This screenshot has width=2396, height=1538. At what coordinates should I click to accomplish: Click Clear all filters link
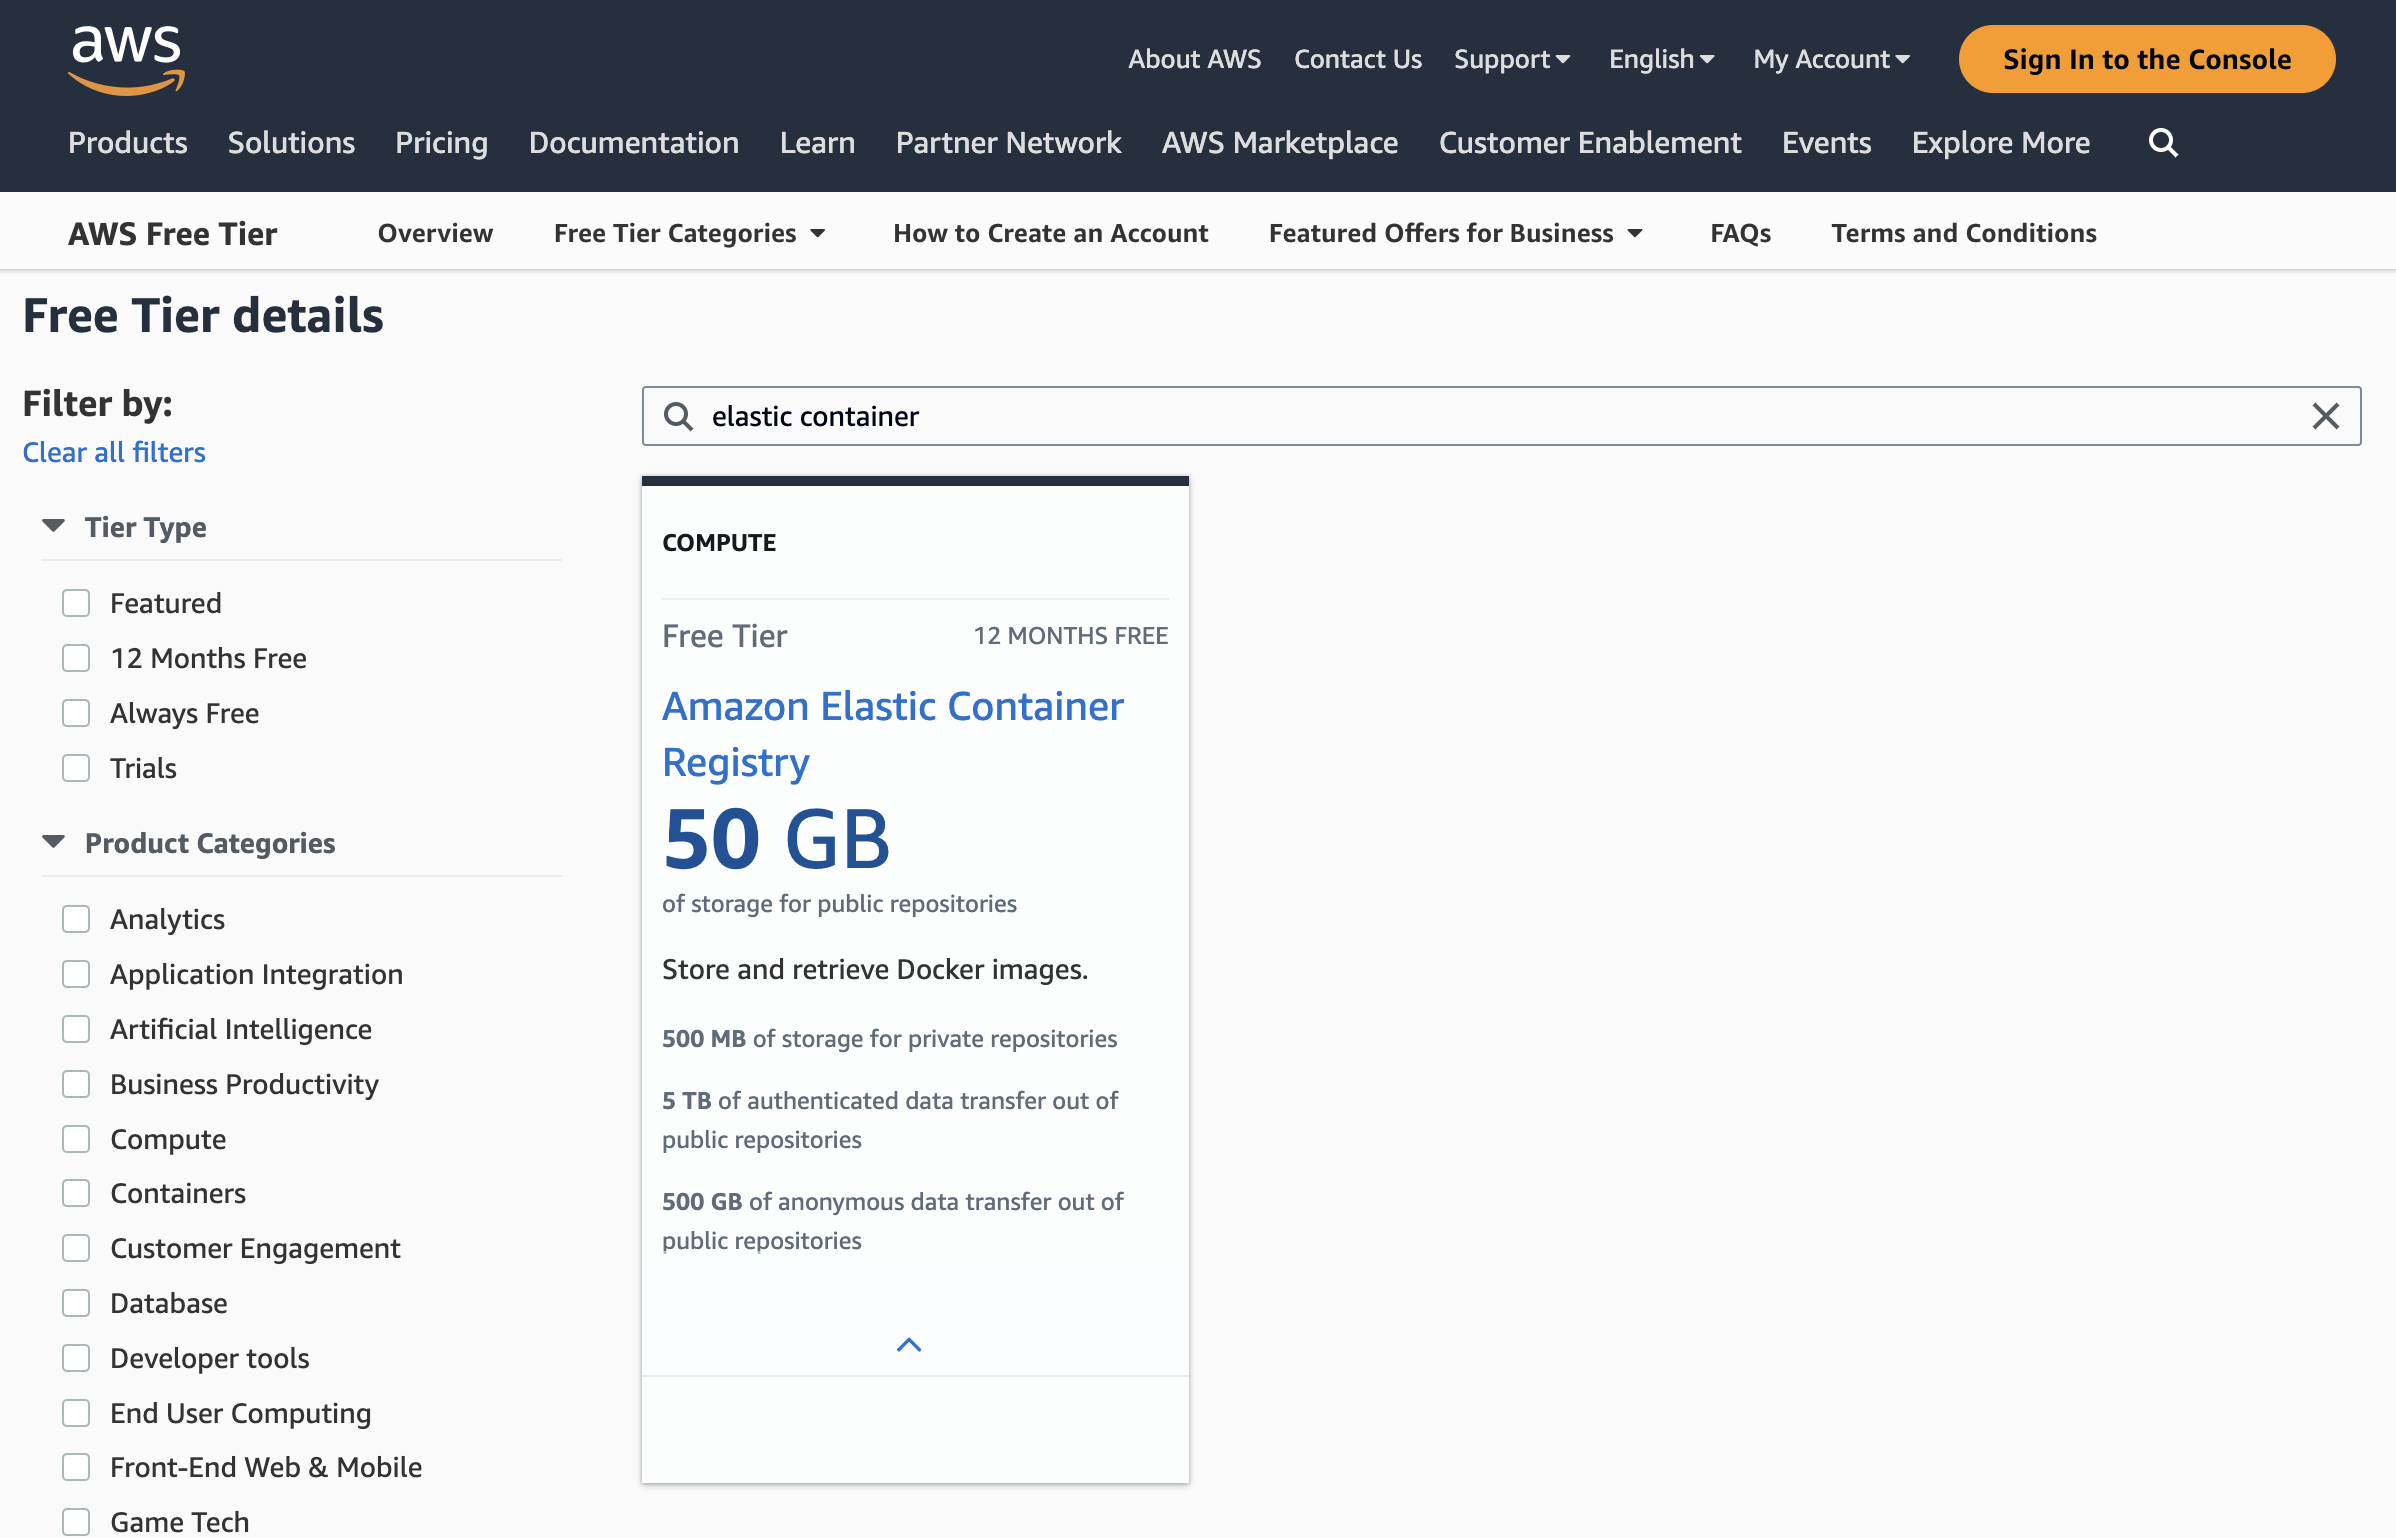[114, 452]
